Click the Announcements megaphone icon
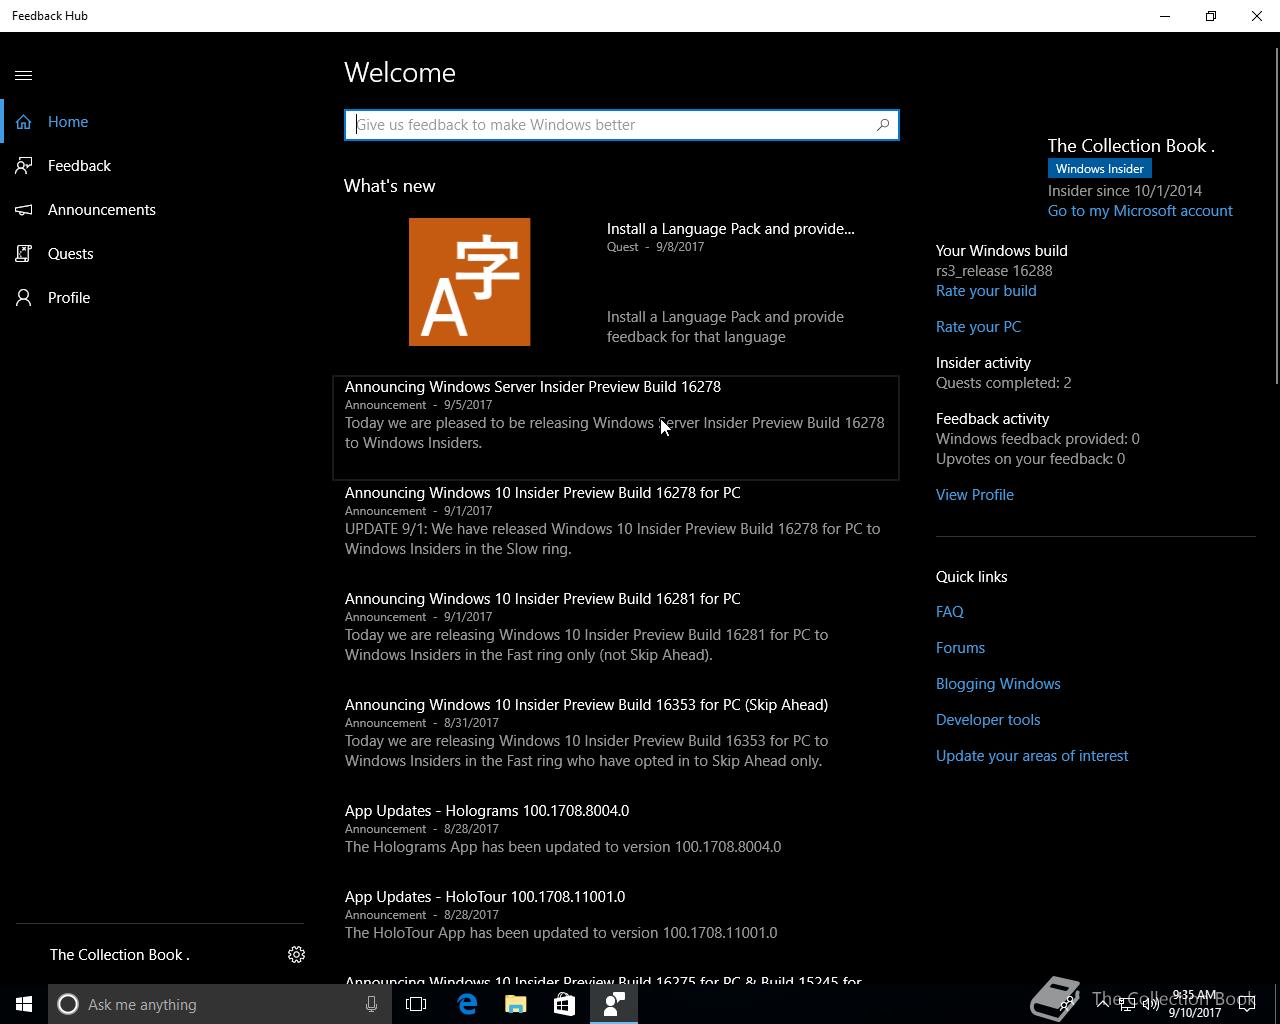The width and height of the screenshot is (1280, 1024). click(x=24, y=210)
